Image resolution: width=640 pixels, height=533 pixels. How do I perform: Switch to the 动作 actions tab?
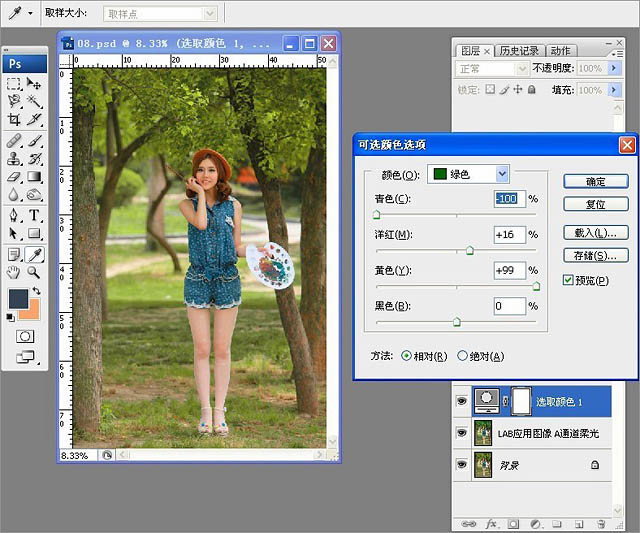coord(560,51)
